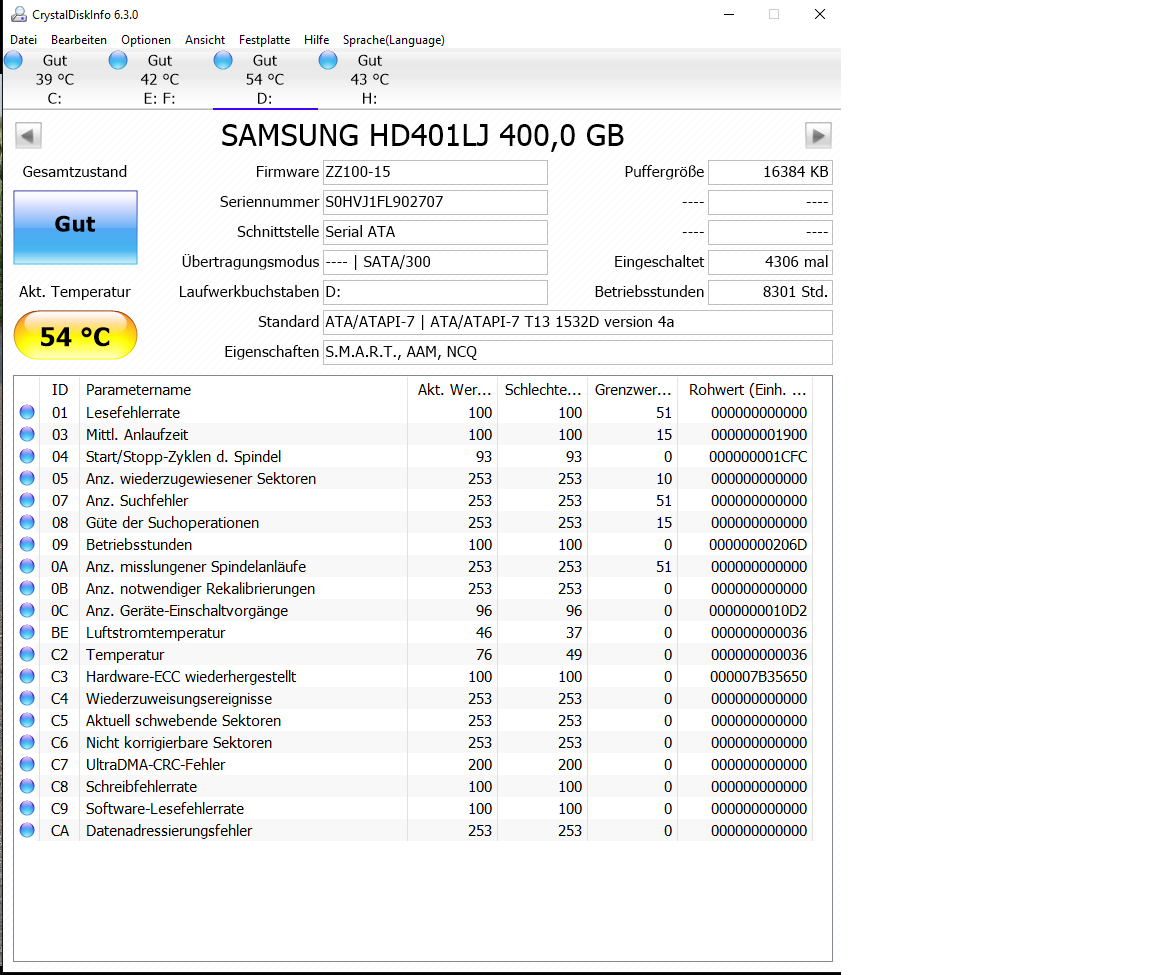This screenshot has width=1152, height=975.
Task: Click raw value 0000000010D2
Action: pos(758,611)
